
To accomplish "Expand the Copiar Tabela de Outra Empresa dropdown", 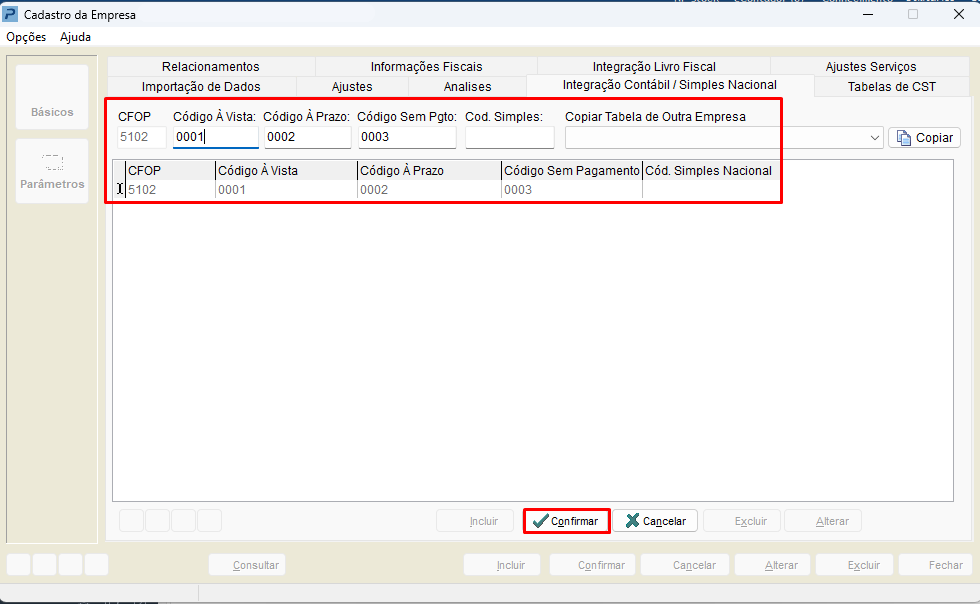I will 875,138.
